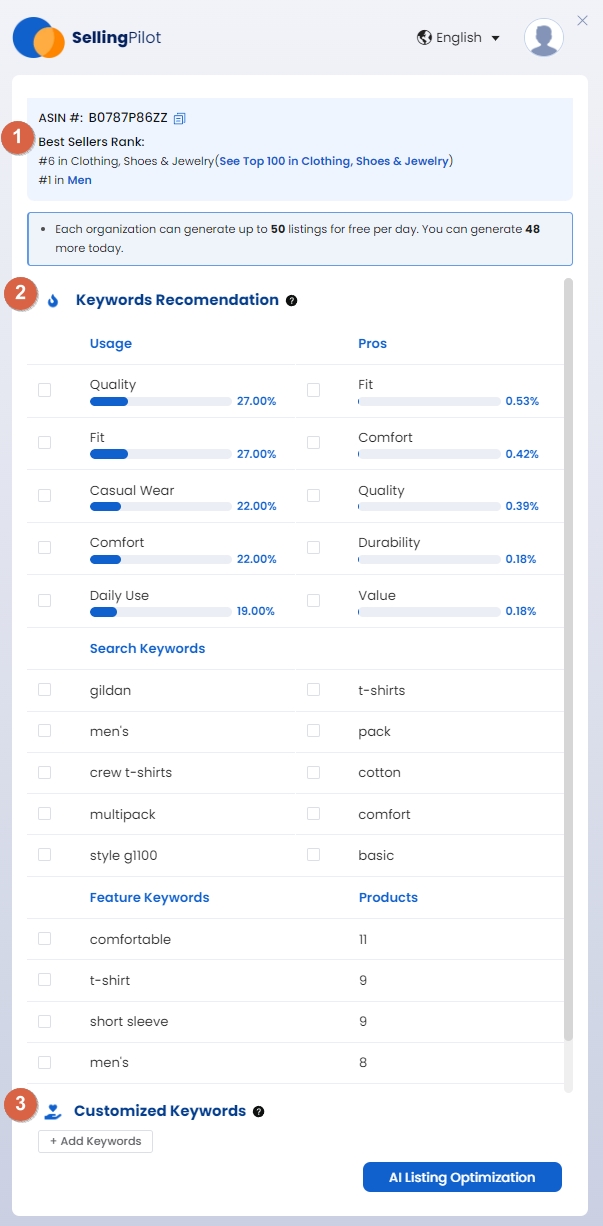The width and height of the screenshot is (603, 1226).
Task: Start AI Listing Optimization
Action: [x=462, y=1177]
